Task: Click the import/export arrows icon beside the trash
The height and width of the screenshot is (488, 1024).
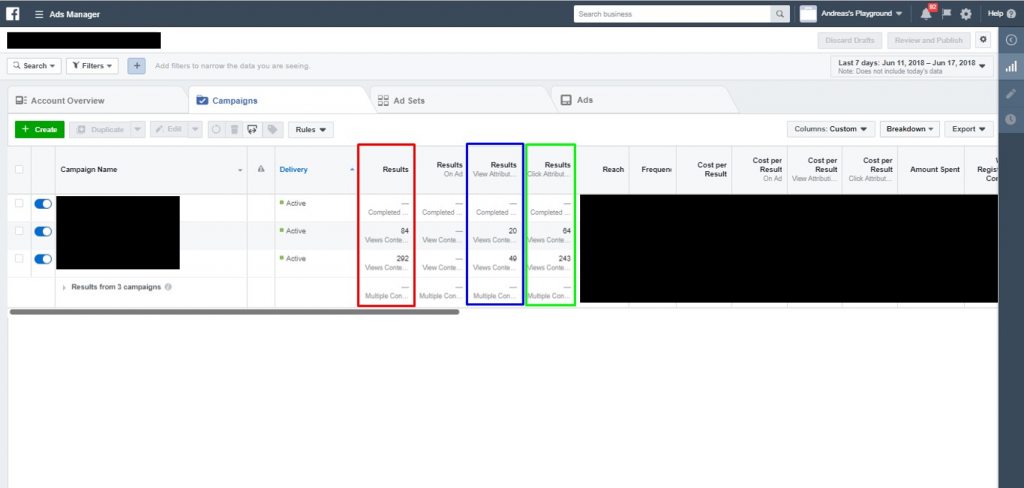Action: pos(253,129)
